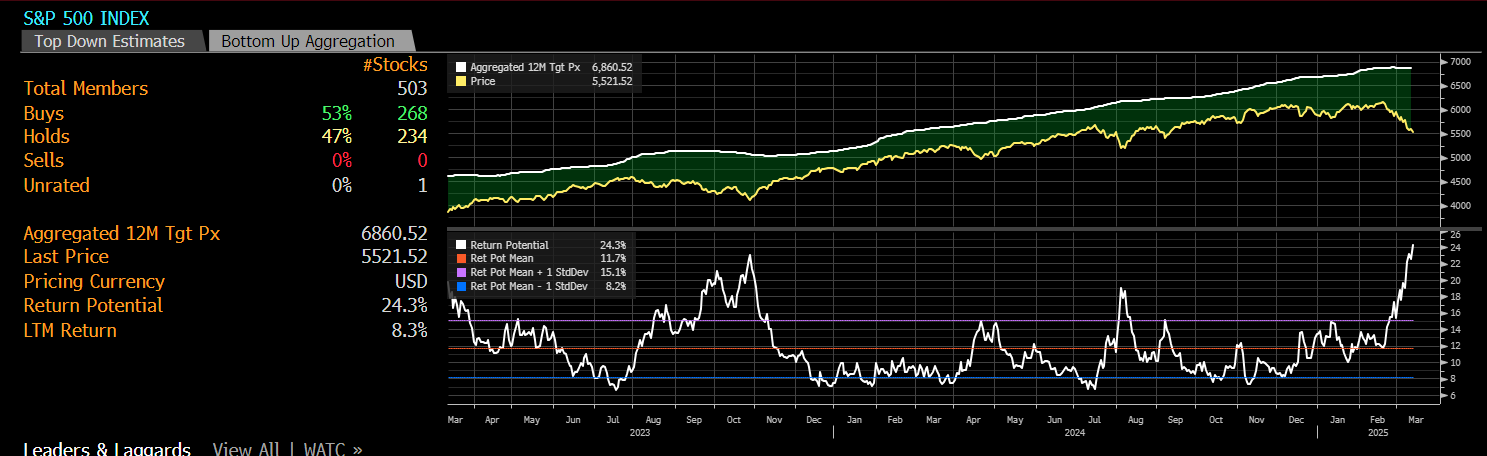Click Aggregated 12M Tgt Px label in summary
The height and width of the screenshot is (456, 1487).
pyautogui.click(x=122, y=234)
